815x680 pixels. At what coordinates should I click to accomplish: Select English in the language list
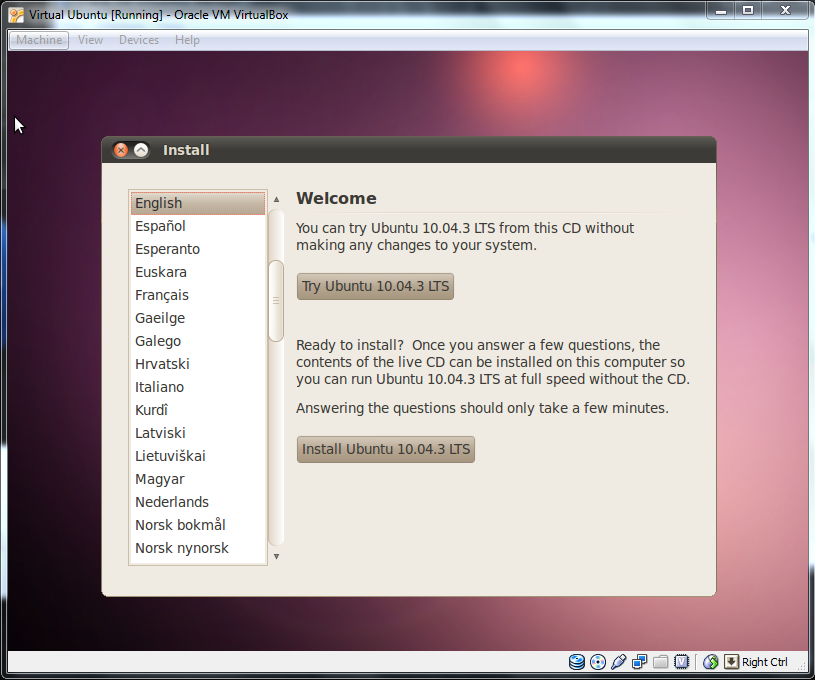pyautogui.click(x=198, y=203)
